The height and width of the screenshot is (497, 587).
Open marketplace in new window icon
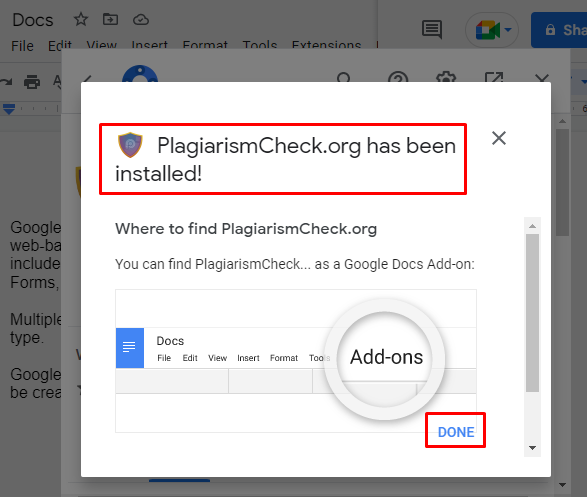coord(494,77)
